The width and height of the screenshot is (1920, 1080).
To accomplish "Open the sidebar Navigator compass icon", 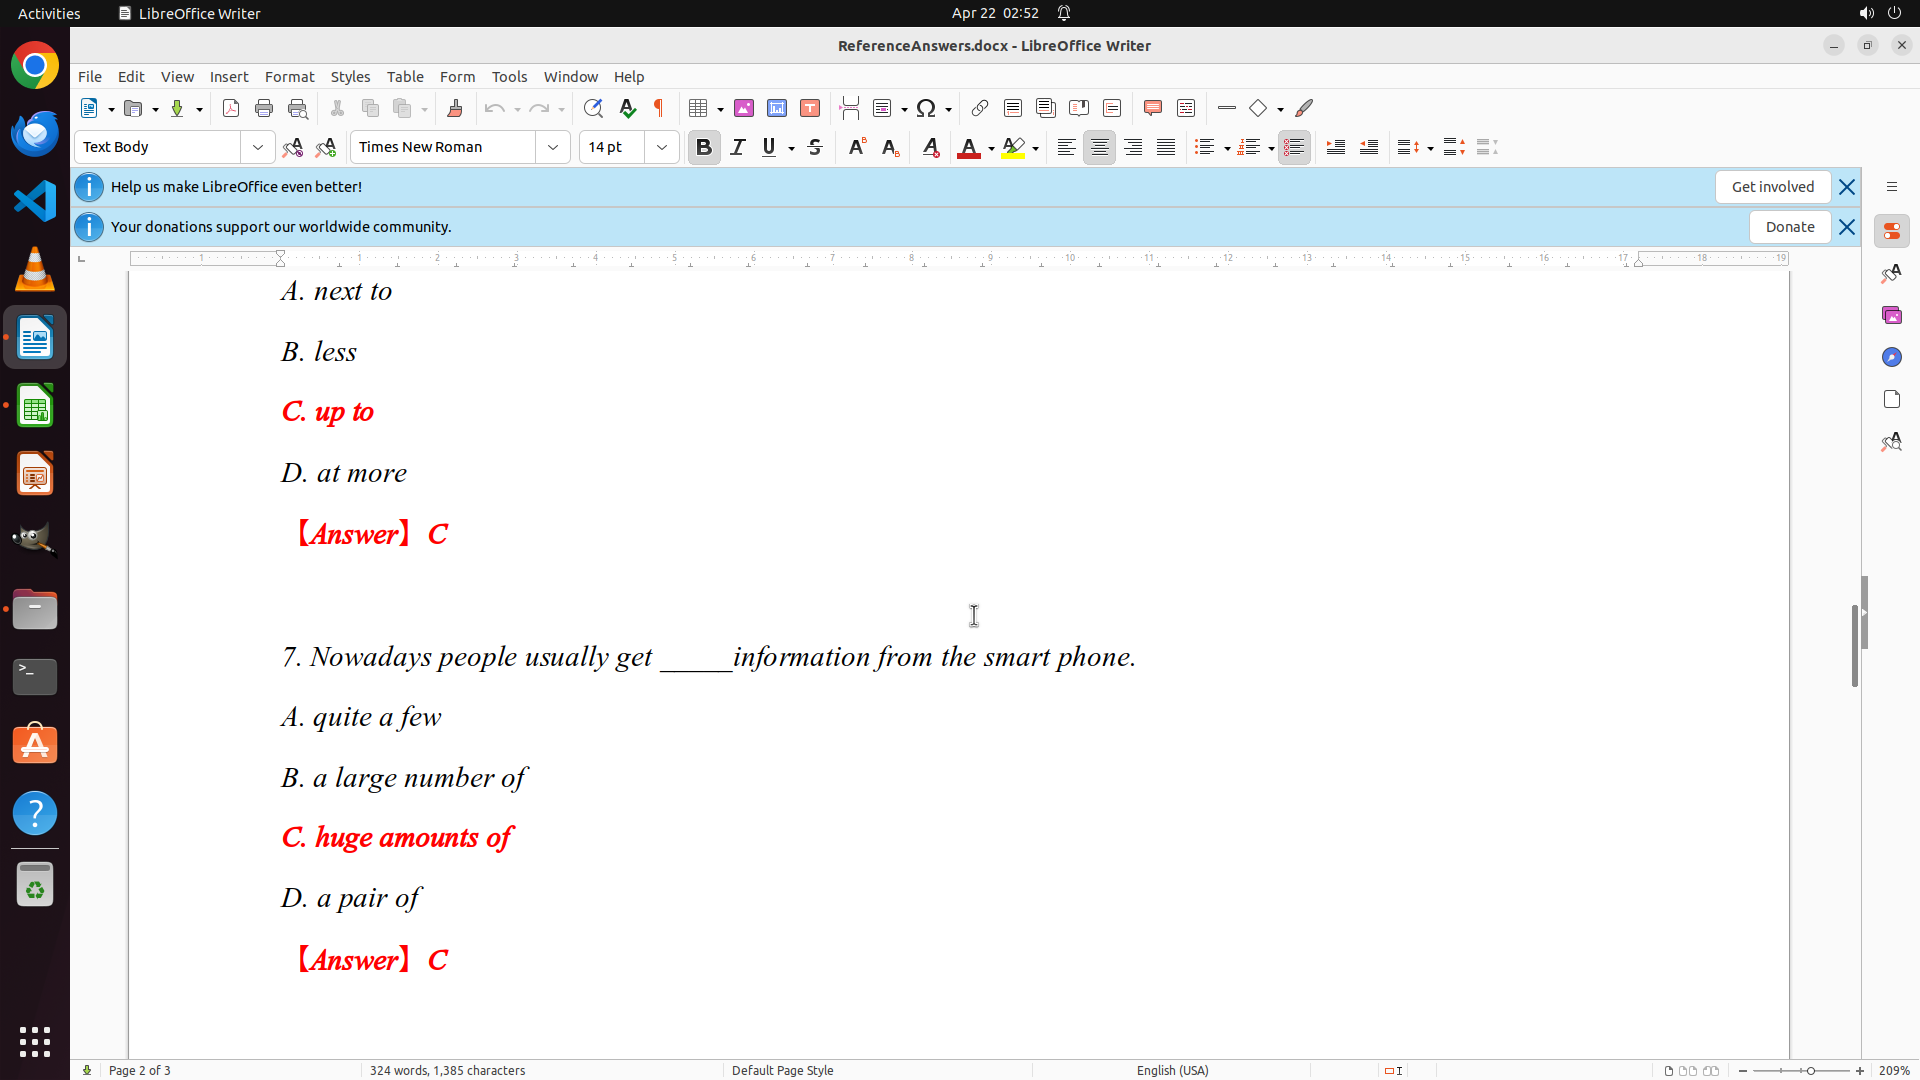I will click(x=1891, y=357).
